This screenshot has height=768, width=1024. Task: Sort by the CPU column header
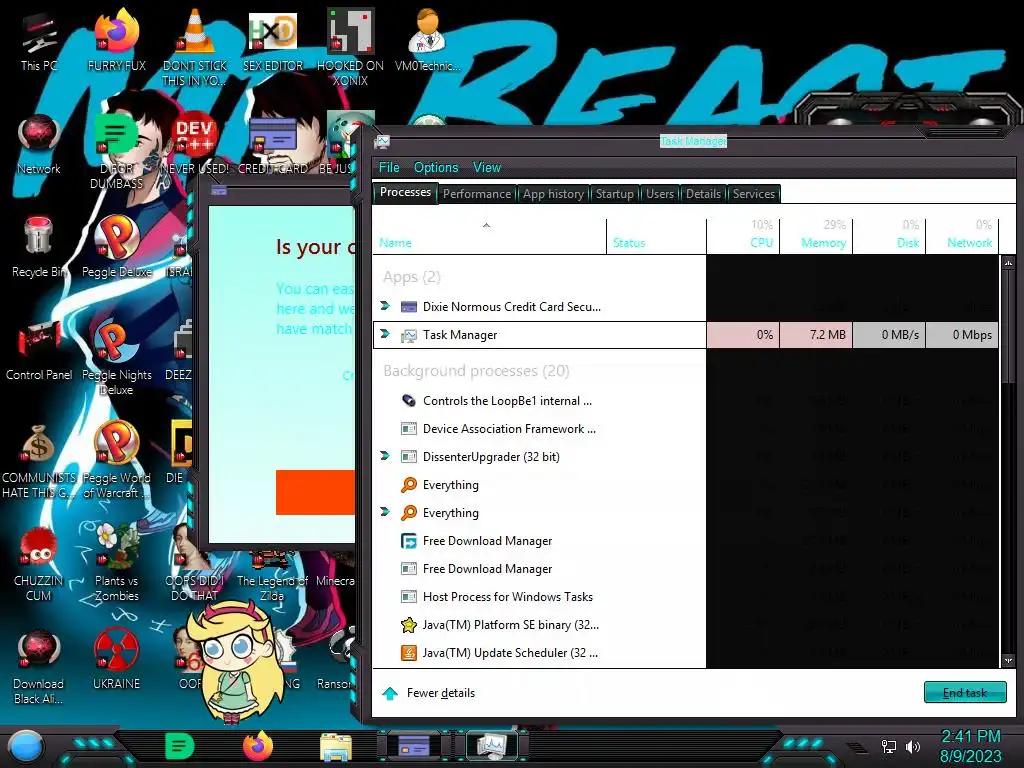pyautogui.click(x=743, y=236)
